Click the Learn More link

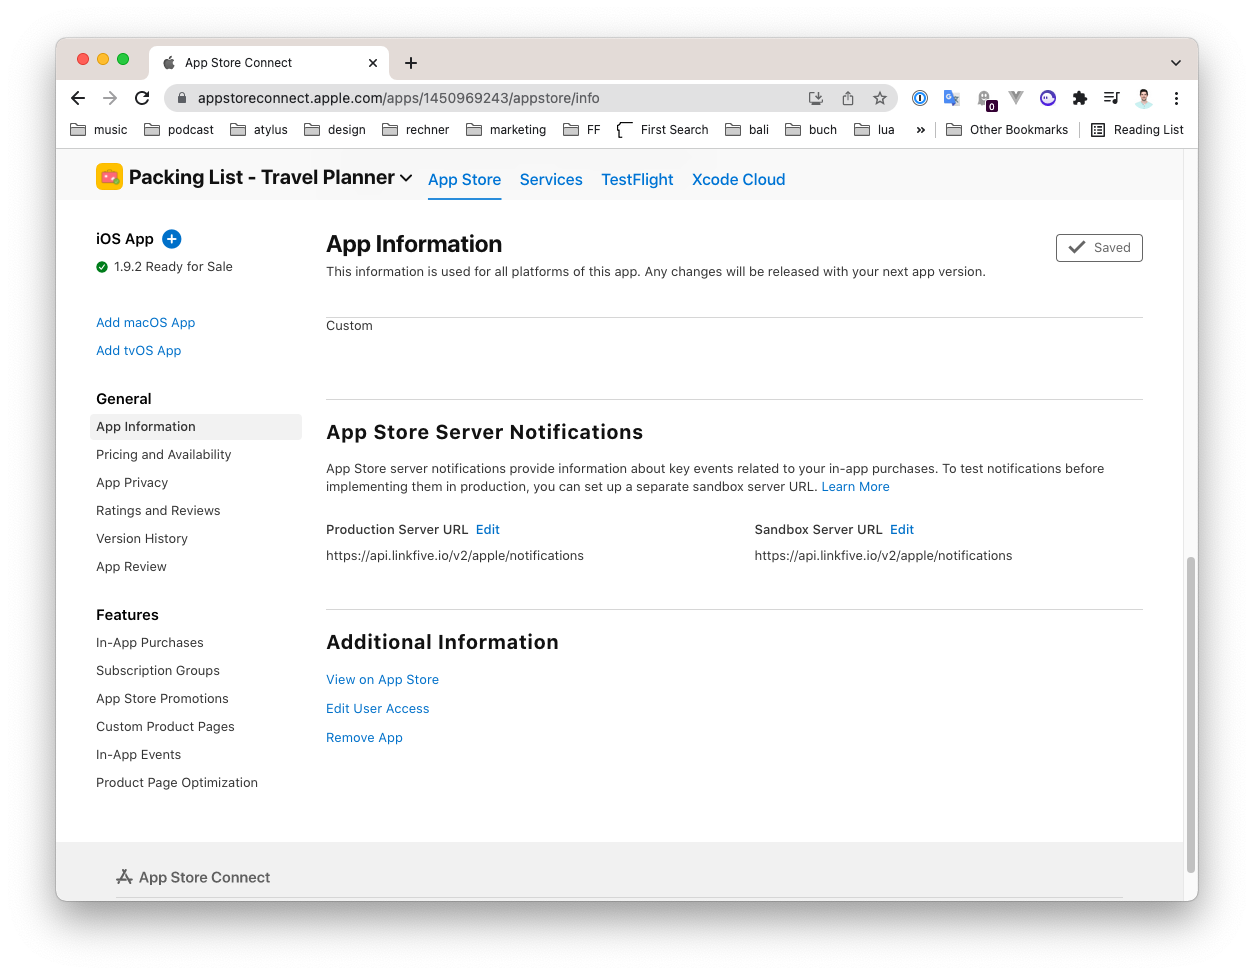(856, 487)
